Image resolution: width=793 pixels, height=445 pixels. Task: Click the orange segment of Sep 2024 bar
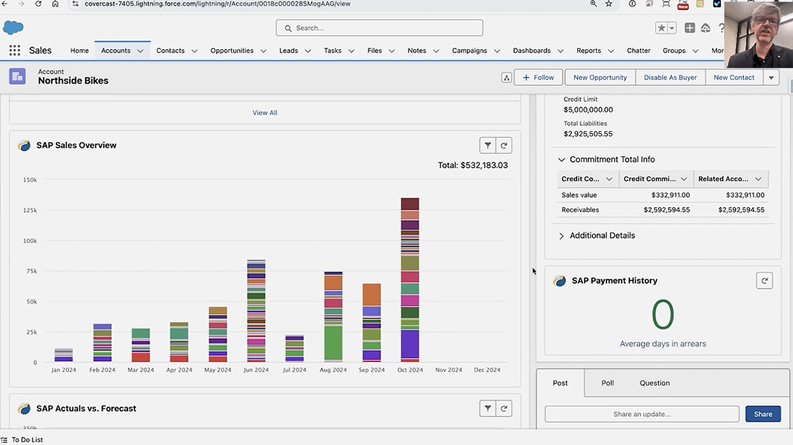(372, 295)
